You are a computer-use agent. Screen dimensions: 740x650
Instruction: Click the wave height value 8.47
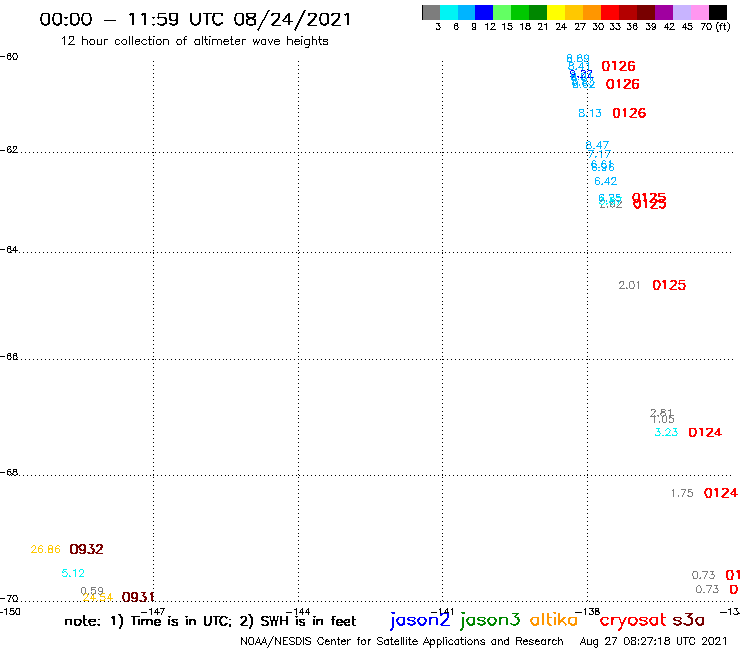point(597,145)
